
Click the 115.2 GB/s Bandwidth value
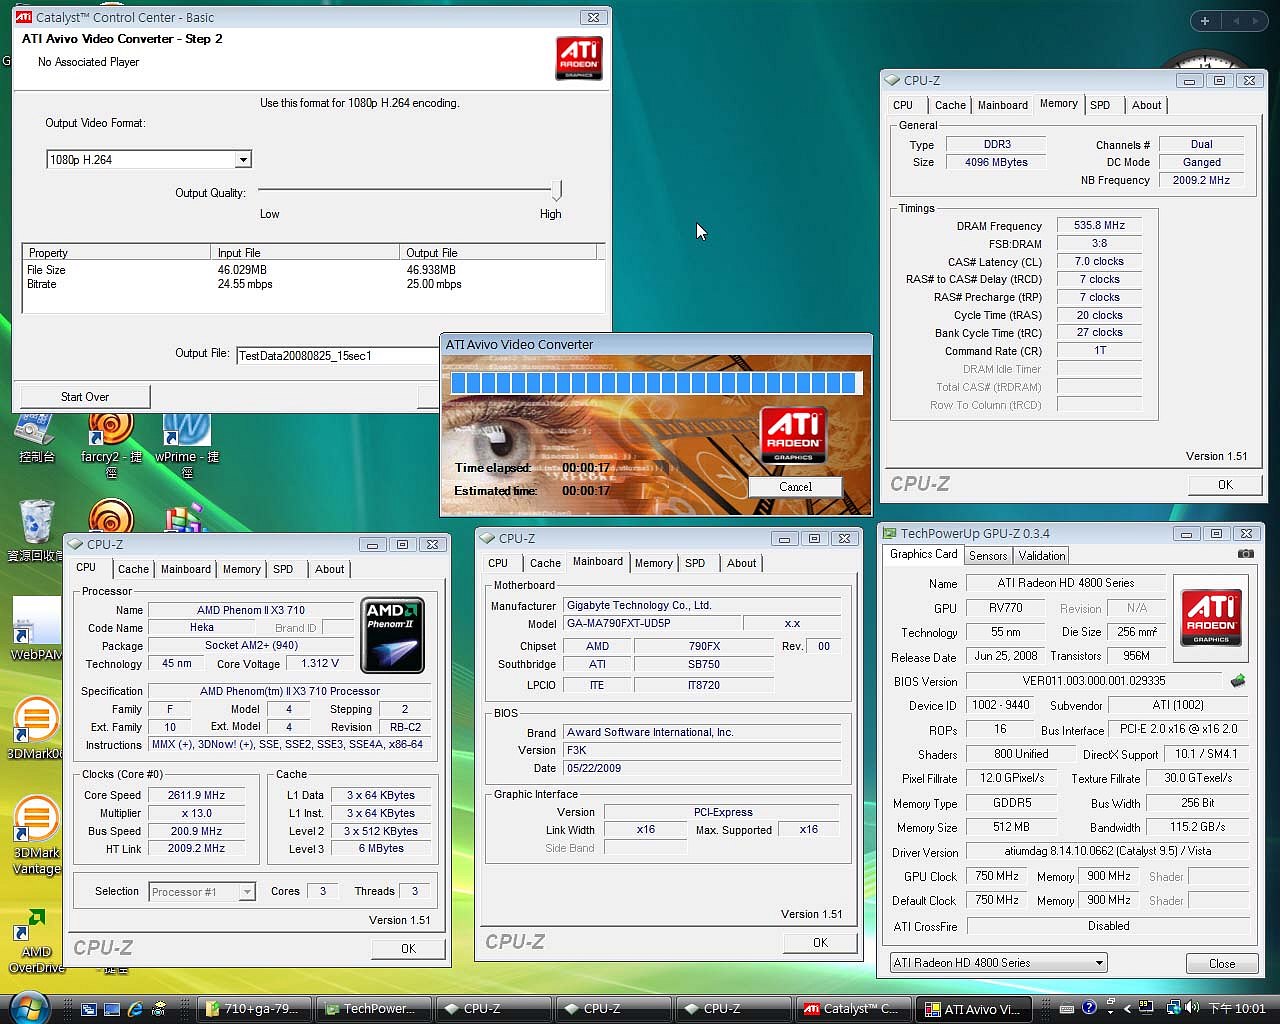point(1198,827)
